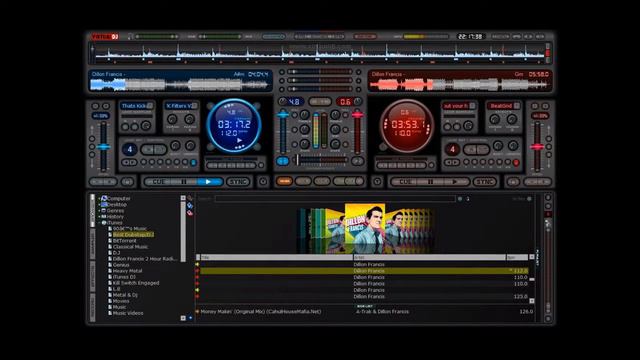Screen dimensions: 640x360
Task: Click the VirtualDJ logo
Action: click(105, 37)
